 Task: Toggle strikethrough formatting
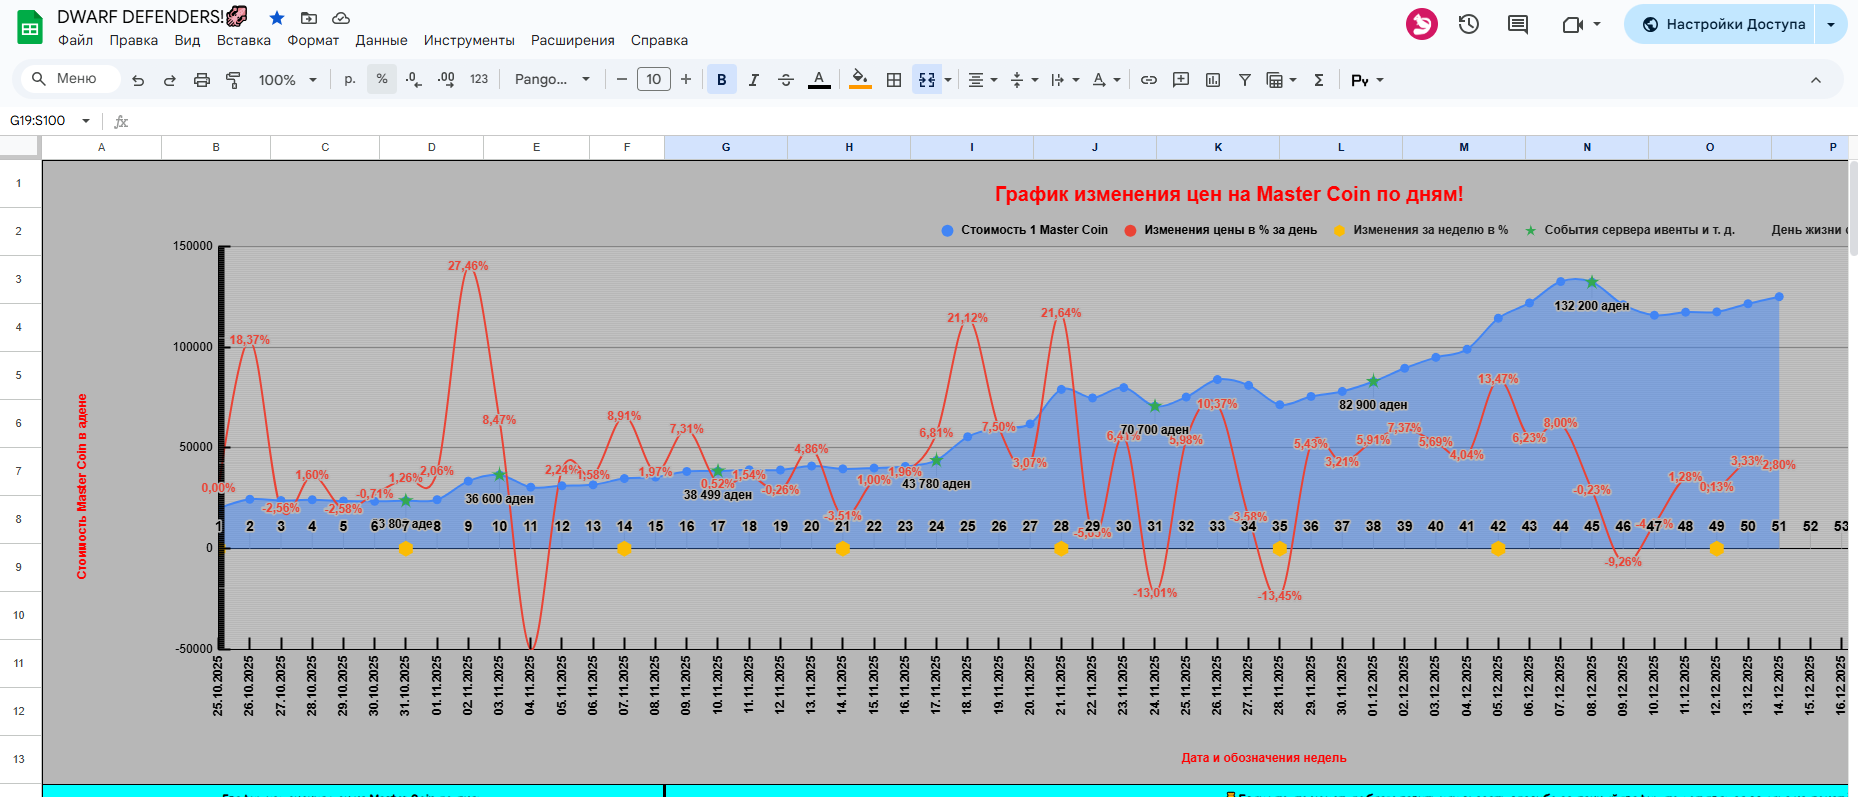786,80
